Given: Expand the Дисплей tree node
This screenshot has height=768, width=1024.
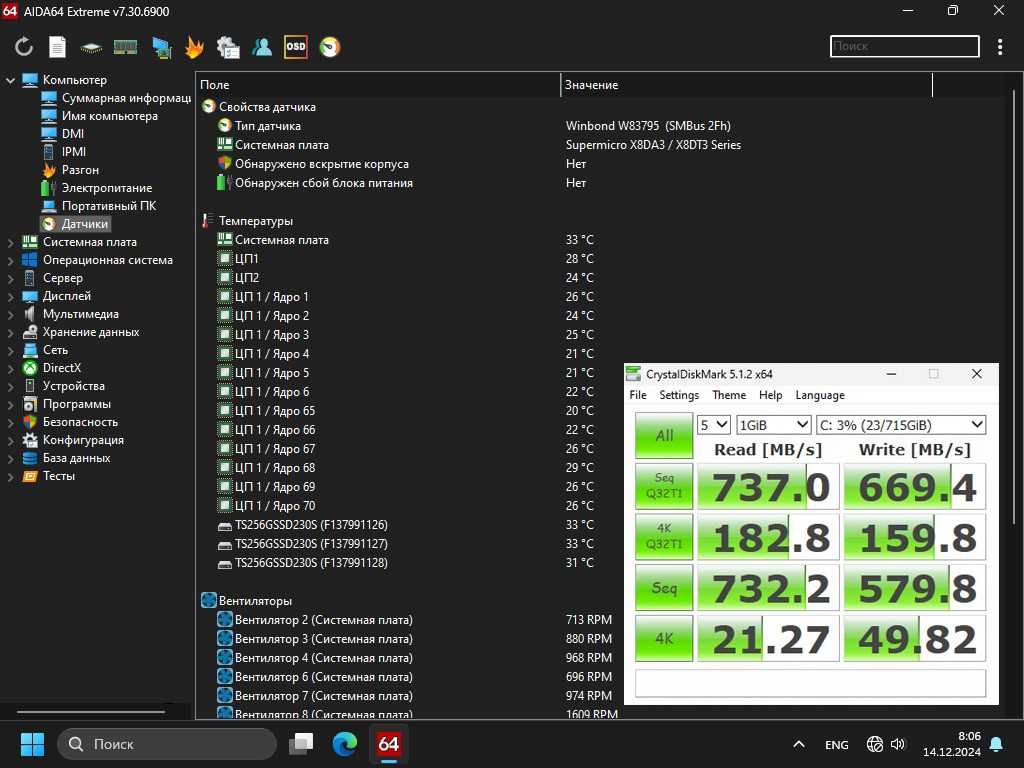Looking at the screenshot, I should pos(10,296).
